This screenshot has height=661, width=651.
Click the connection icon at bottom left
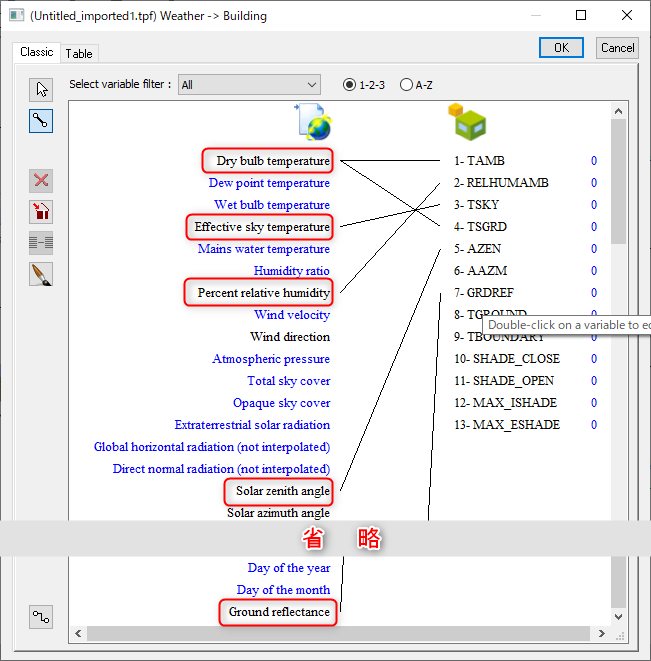(41, 617)
